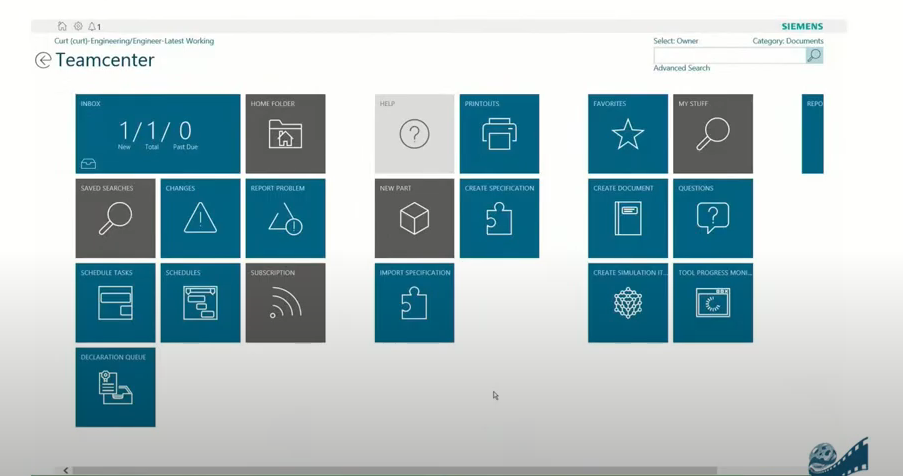
Task: Open the Saved Searches tile
Action: point(115,218)
